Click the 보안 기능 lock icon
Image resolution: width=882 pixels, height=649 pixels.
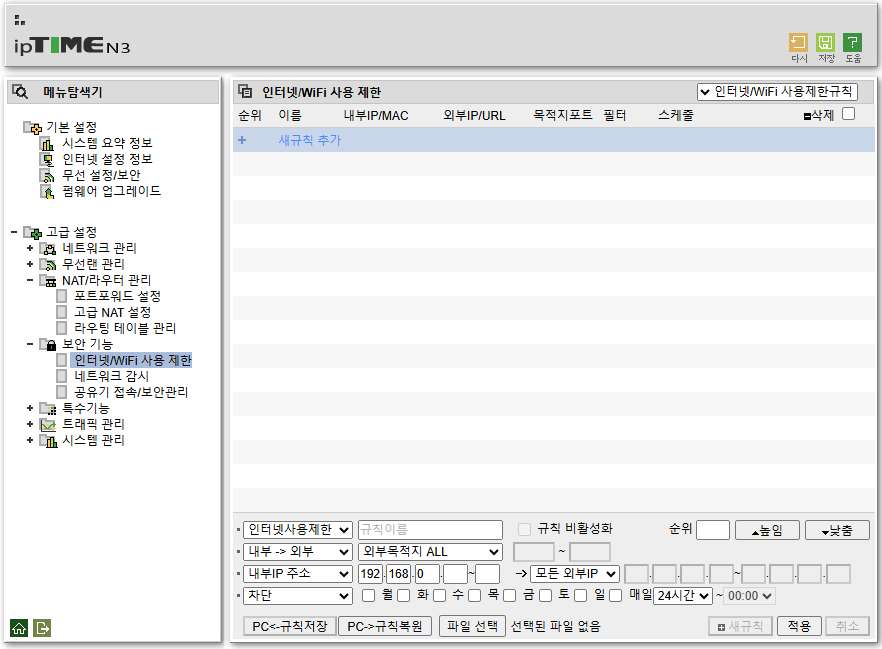click(x=48, y=344)
